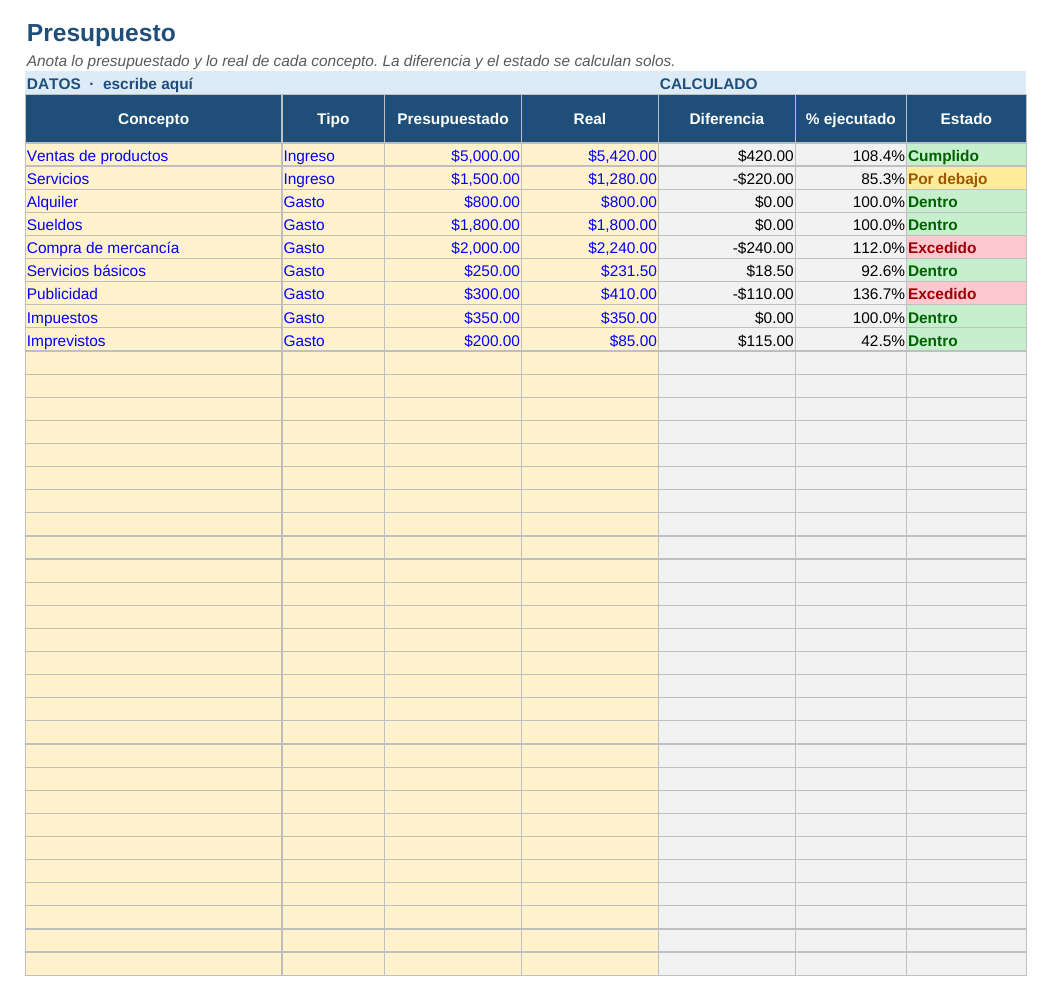Select the Real column header
Screen dimensions: 1051x1000
pos(590,119)
